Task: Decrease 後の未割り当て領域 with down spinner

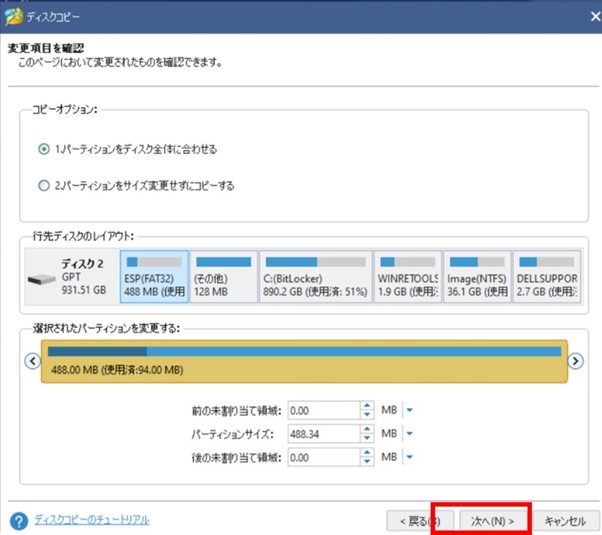Action: point(367,462)
